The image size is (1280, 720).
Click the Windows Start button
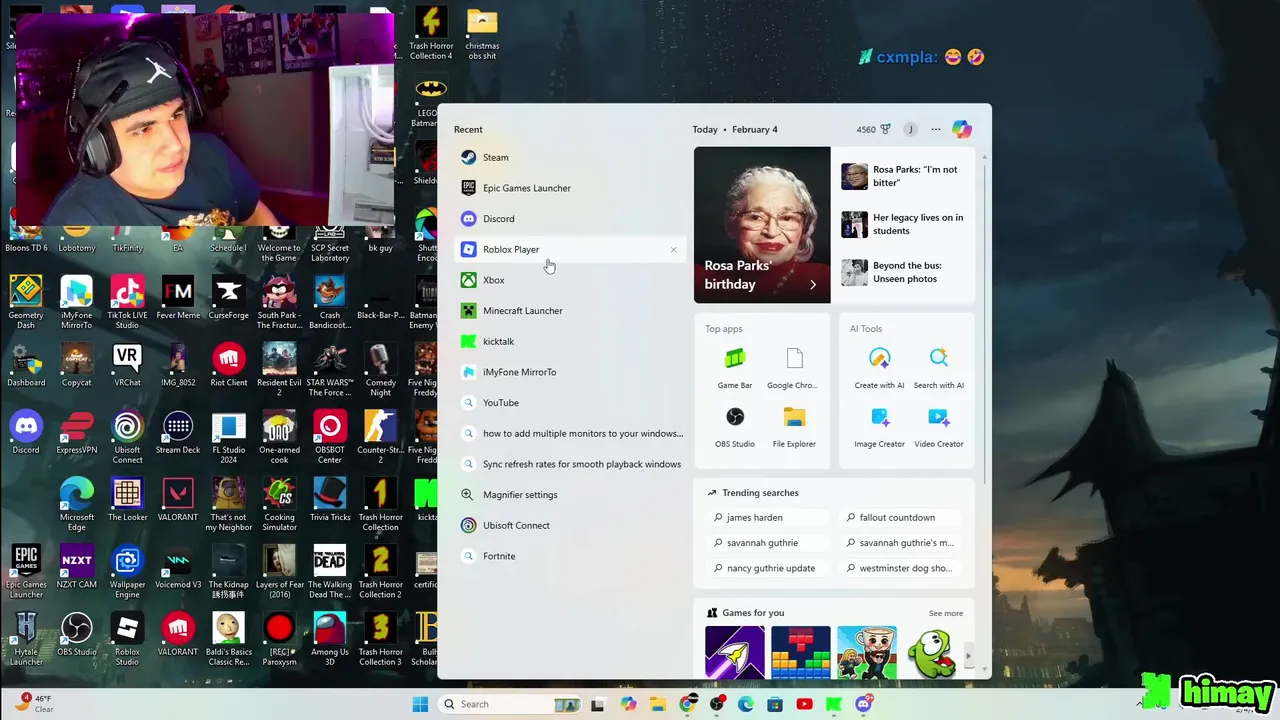point(420,704)
